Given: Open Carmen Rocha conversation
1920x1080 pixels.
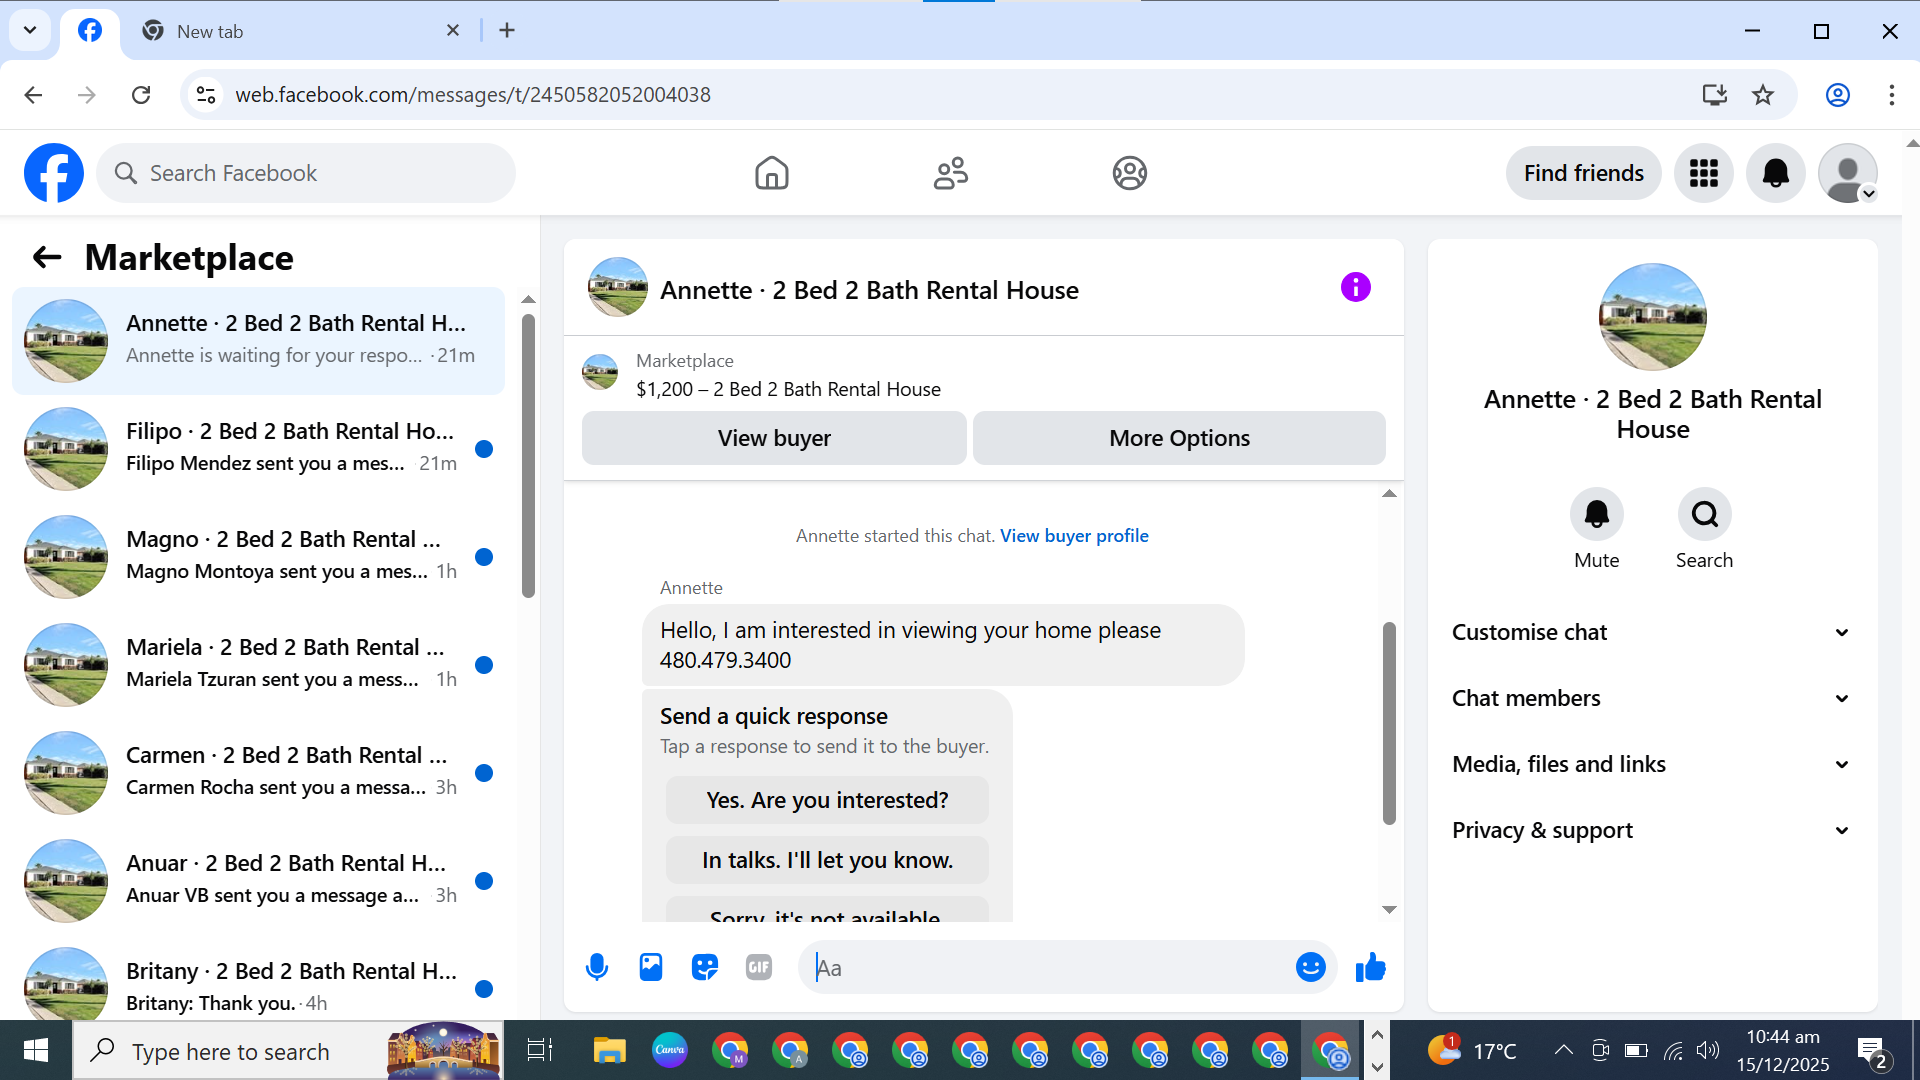Looking at the screenshot, I should tap(258, 772).
